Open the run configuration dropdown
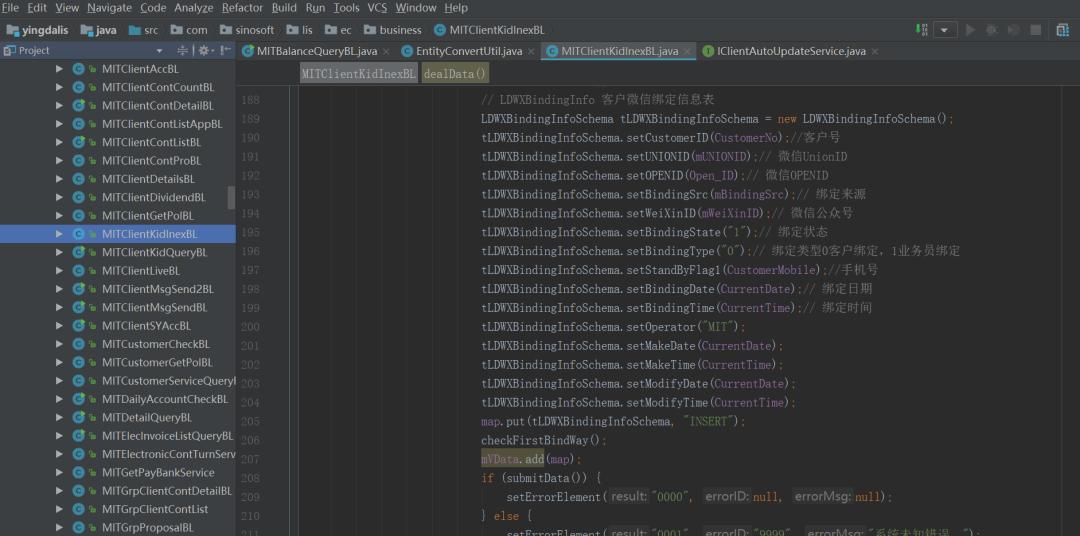The width and height of the screenshot is (1080, 536). pos(945,30)
